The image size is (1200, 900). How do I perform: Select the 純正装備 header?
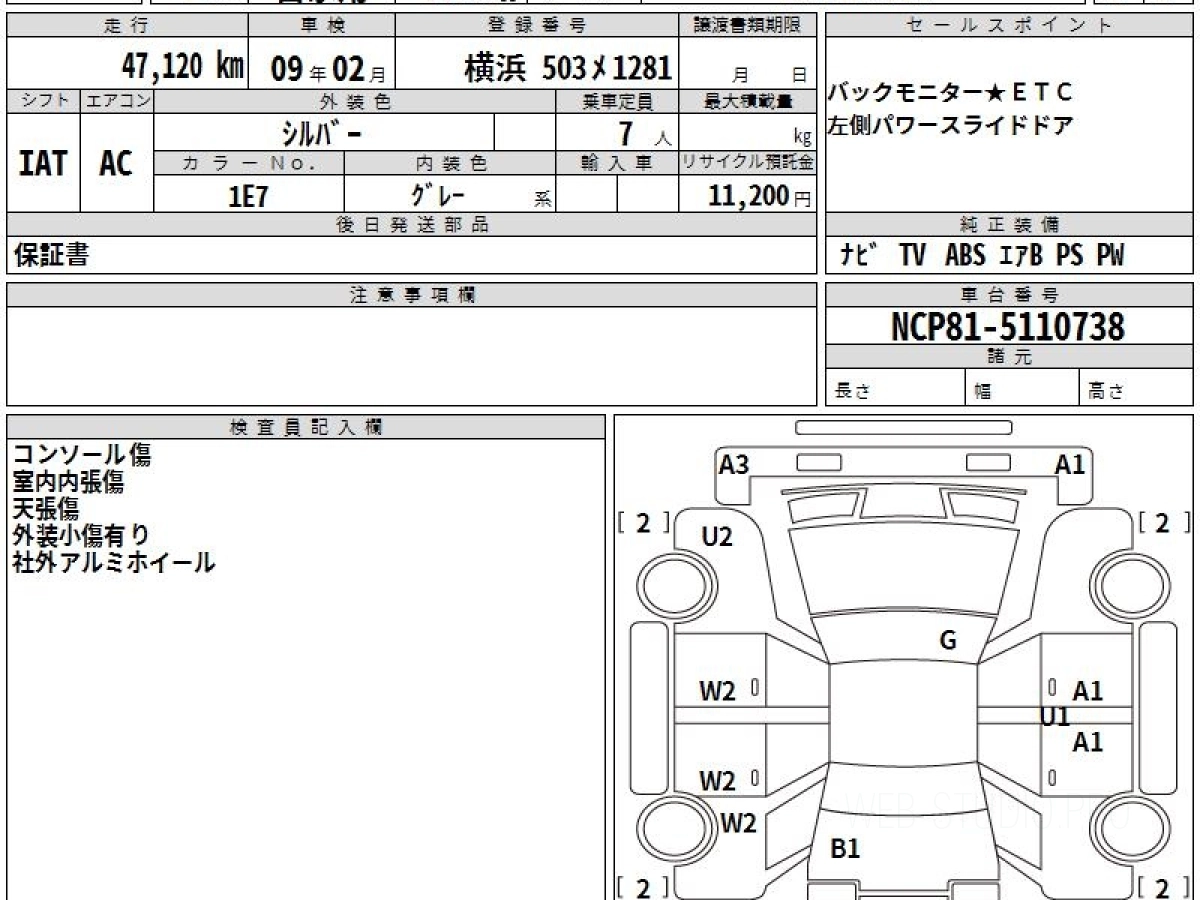1010,225
